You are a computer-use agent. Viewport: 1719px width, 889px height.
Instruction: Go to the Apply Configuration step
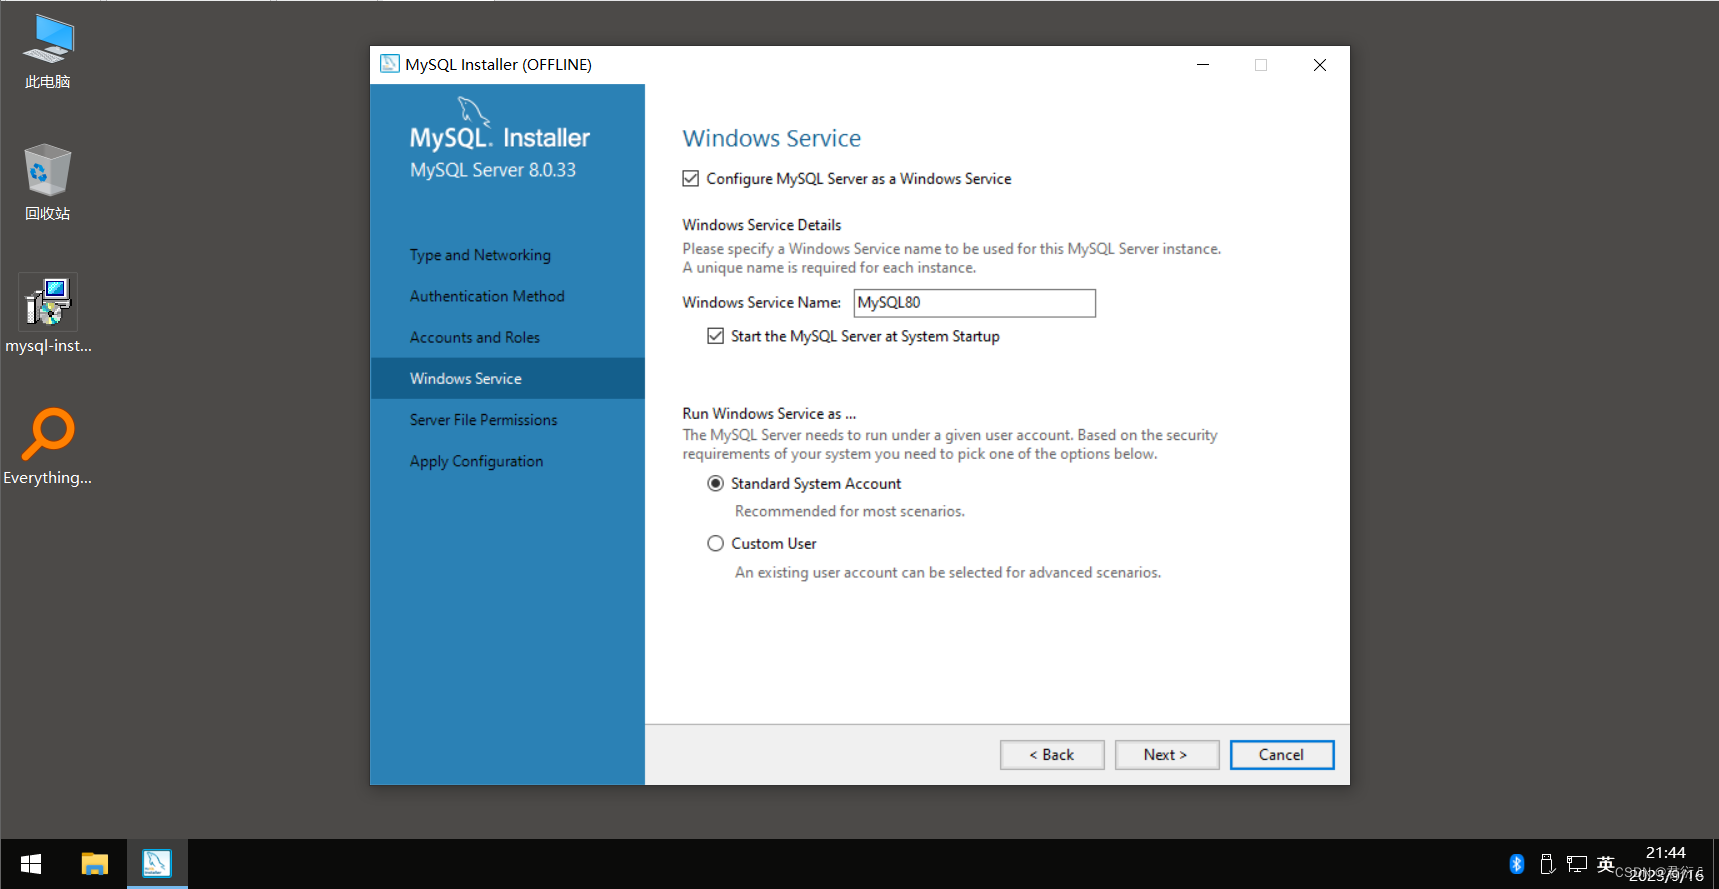[x=477, y=461]
